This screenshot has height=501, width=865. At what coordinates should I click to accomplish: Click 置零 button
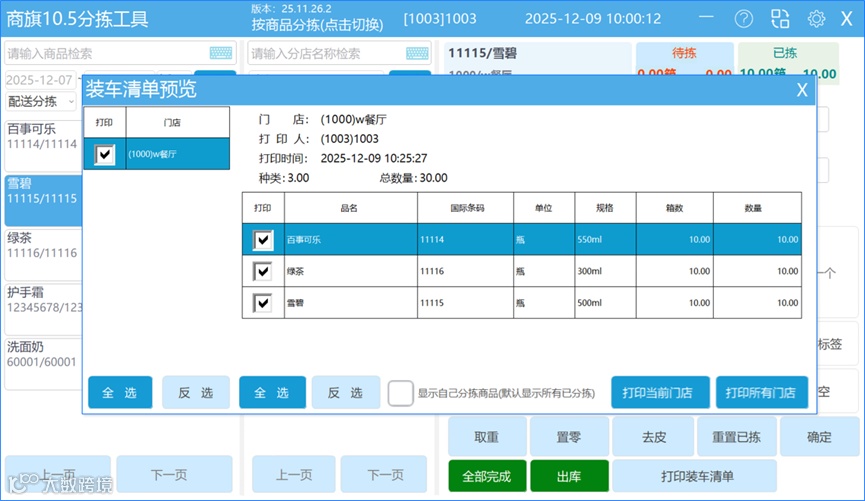(569, 436)
